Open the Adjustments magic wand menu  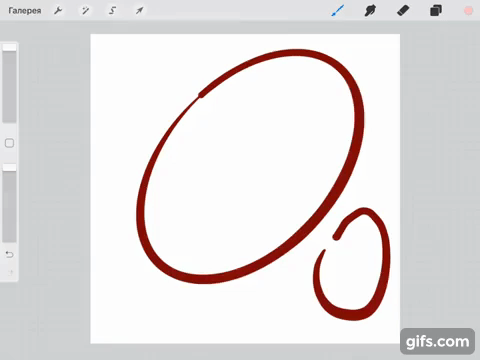[85, 11]
